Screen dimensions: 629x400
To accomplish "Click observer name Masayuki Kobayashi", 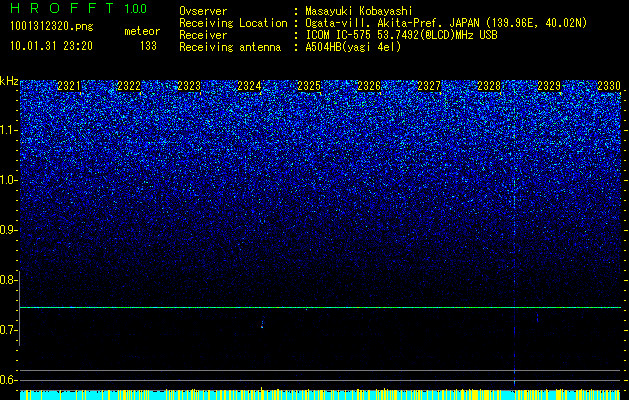I will [359, 11].
